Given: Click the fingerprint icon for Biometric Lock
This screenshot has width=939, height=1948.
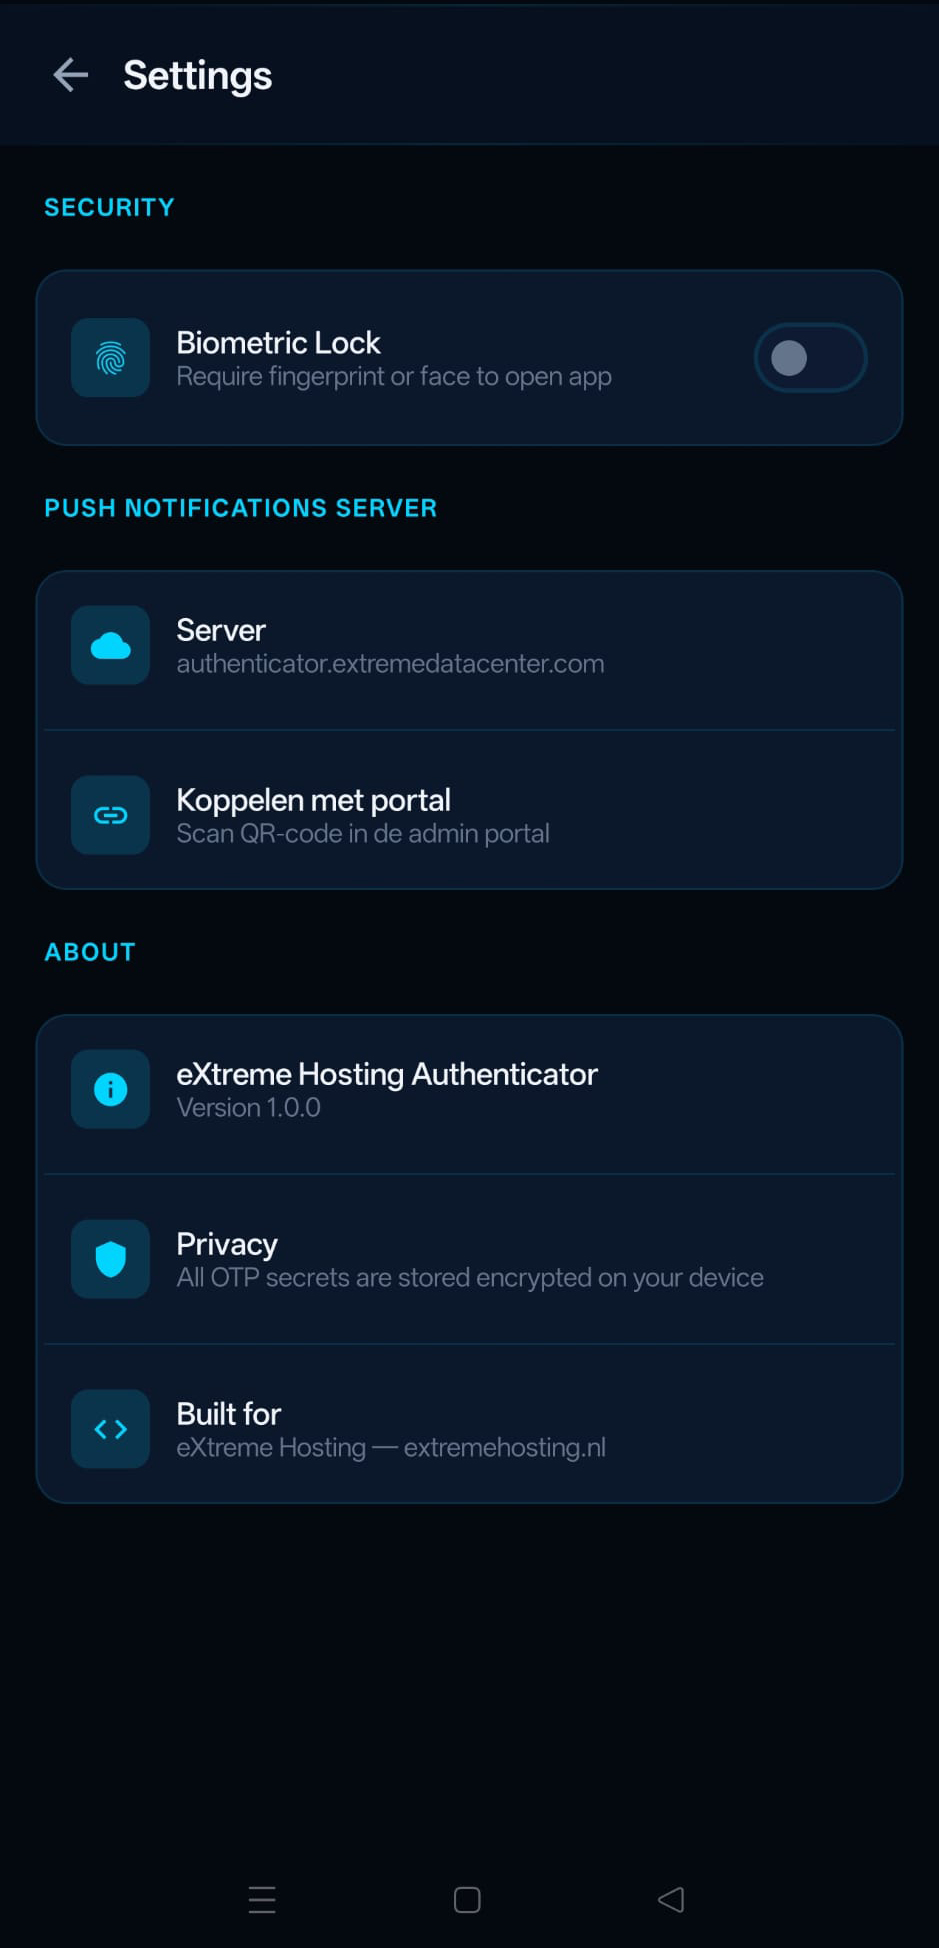Looking at the screenshot, I should [x=110, y=357].
